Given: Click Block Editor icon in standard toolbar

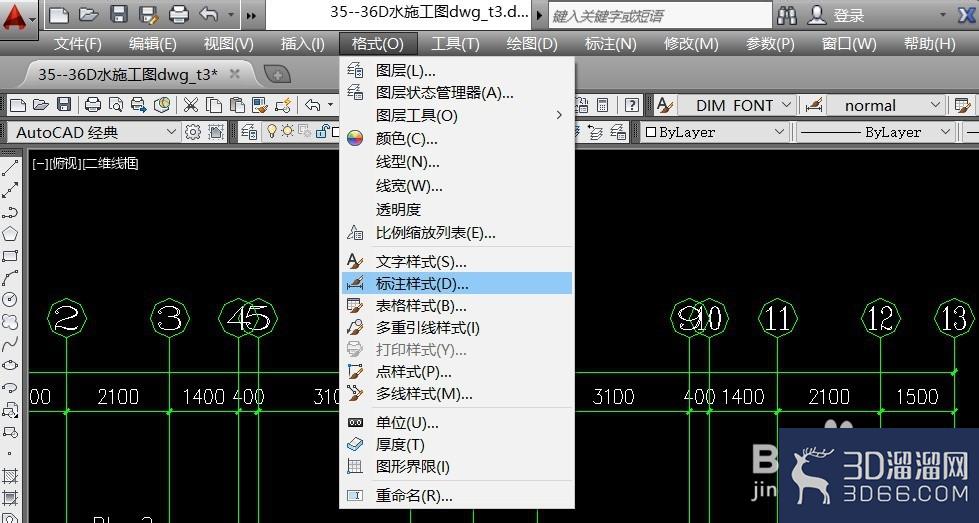Looking at the screenshot, I should point(283,105).
